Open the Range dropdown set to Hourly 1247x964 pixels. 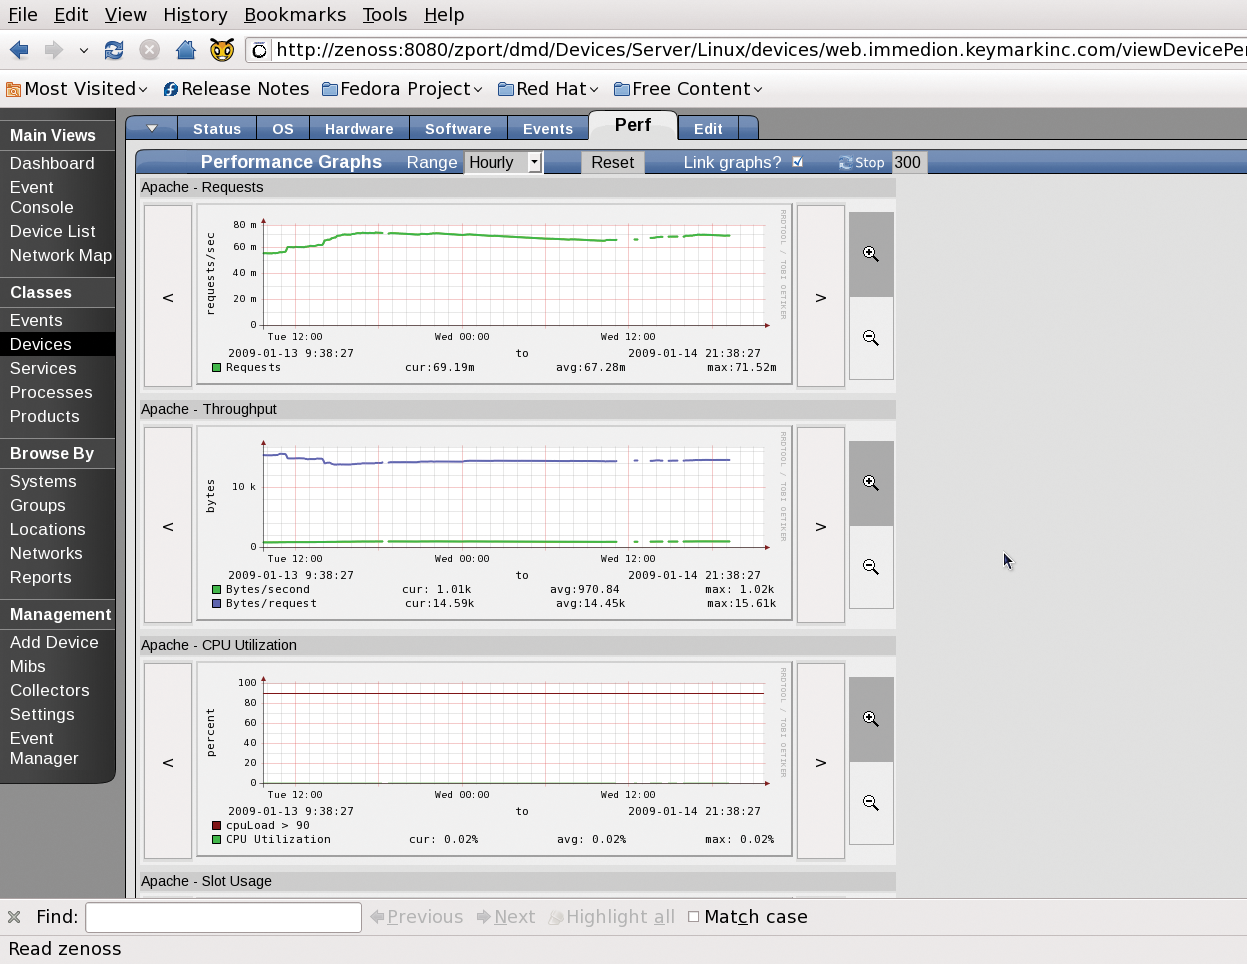point(503,162)
